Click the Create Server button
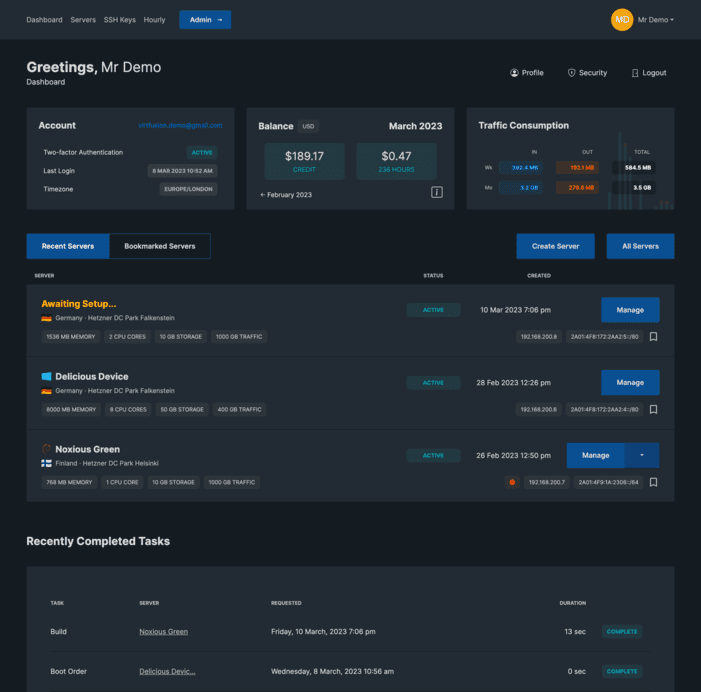This screenshot has height=692, width=701. 556,246
